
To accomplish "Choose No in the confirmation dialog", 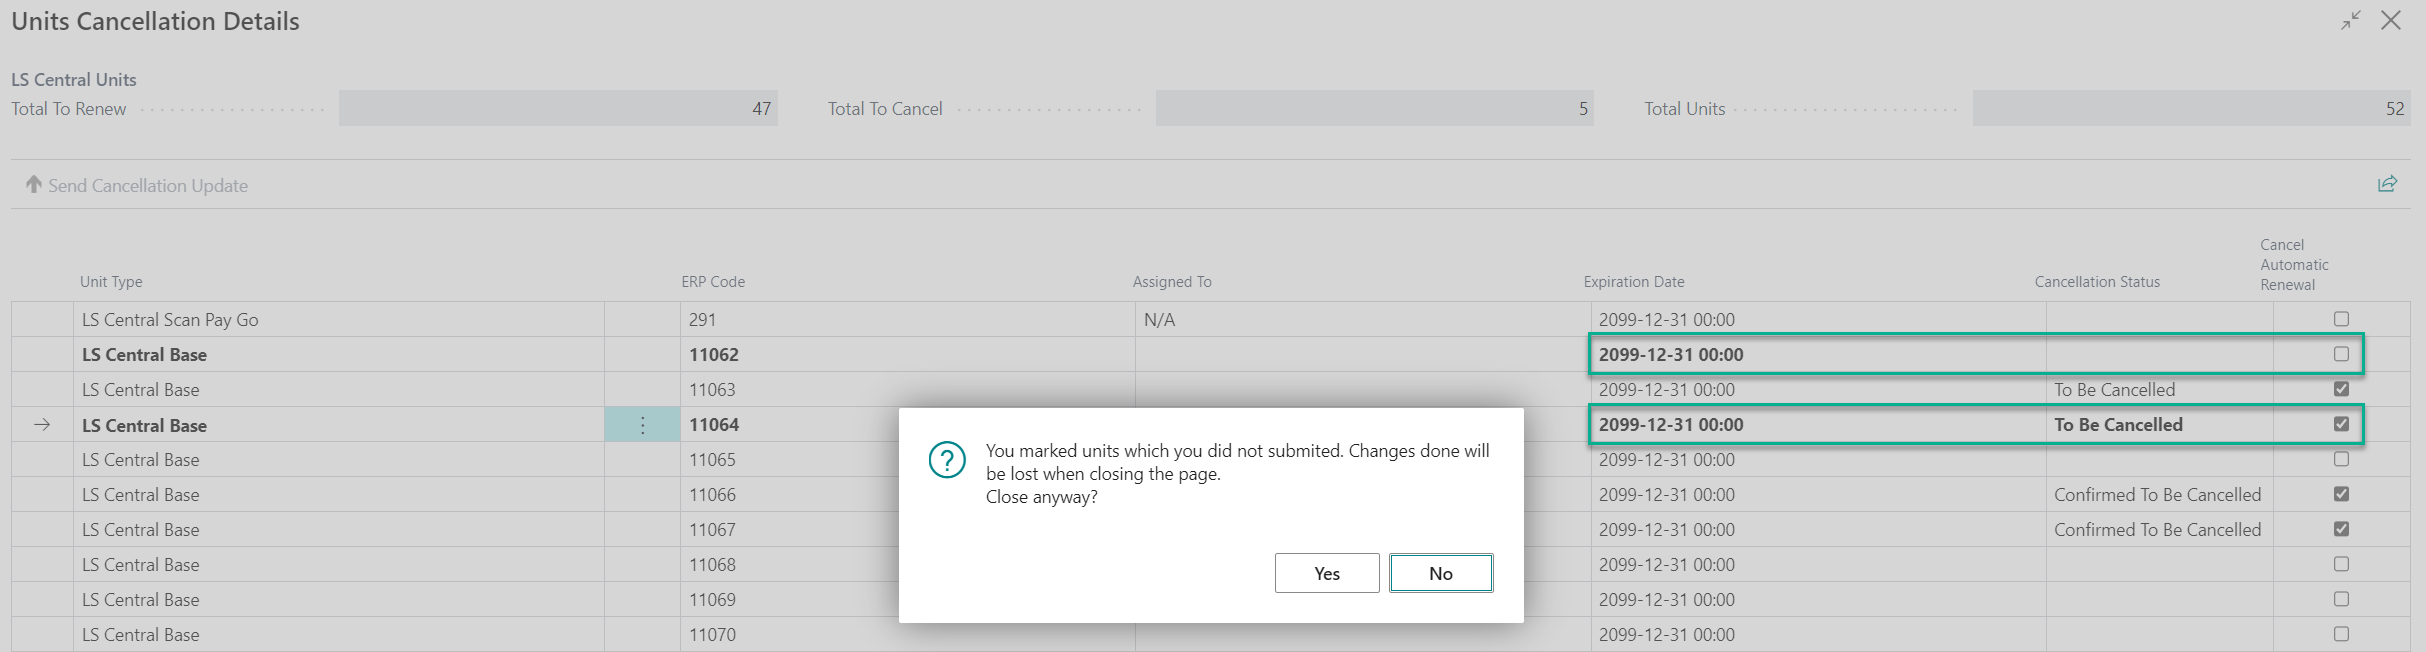I will click(x=1440, y=573).
